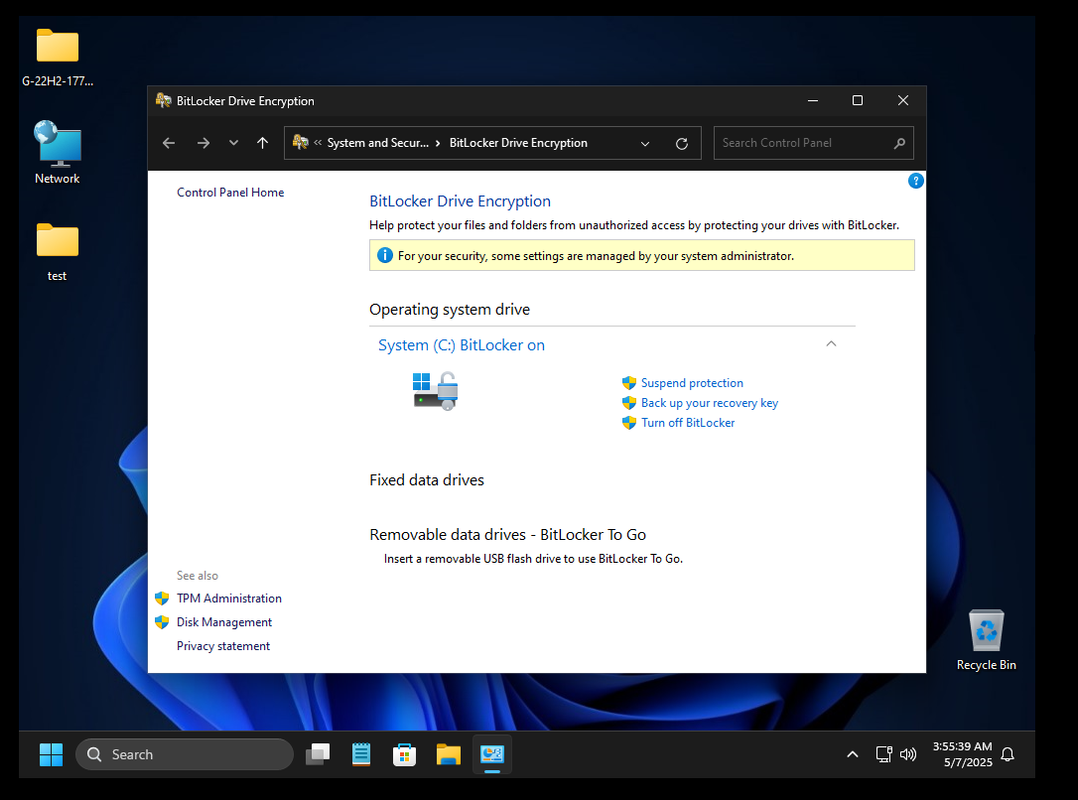Click Suspend protection
This screenshot has width=1078, height=800.
tap(692, 383)
